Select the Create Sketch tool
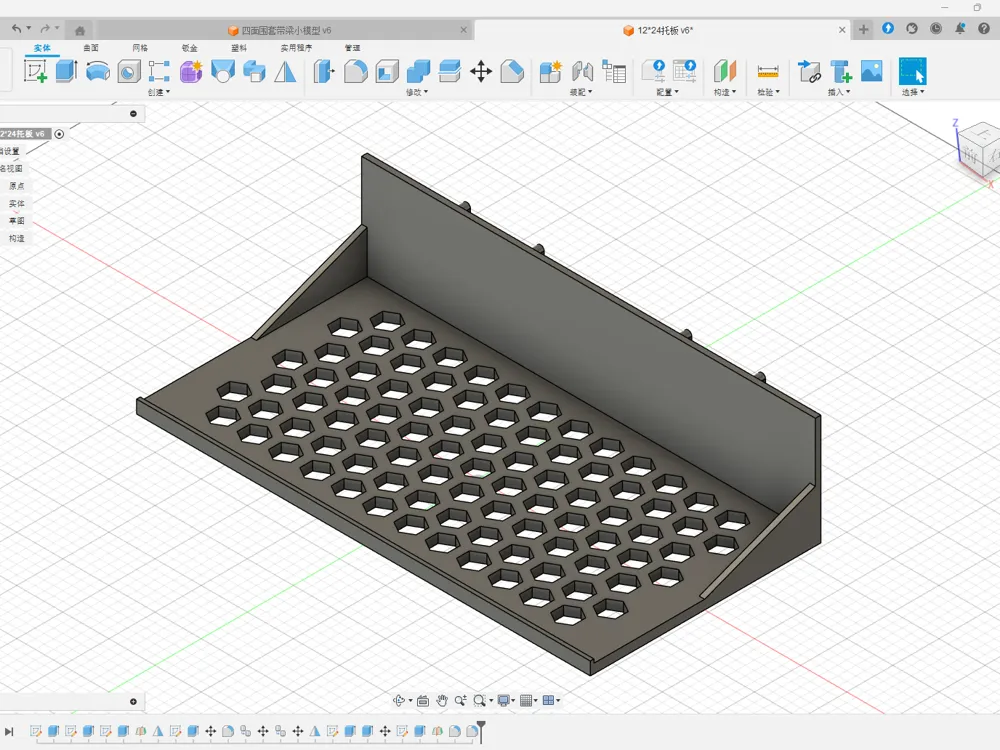 [x=35, y=71]
